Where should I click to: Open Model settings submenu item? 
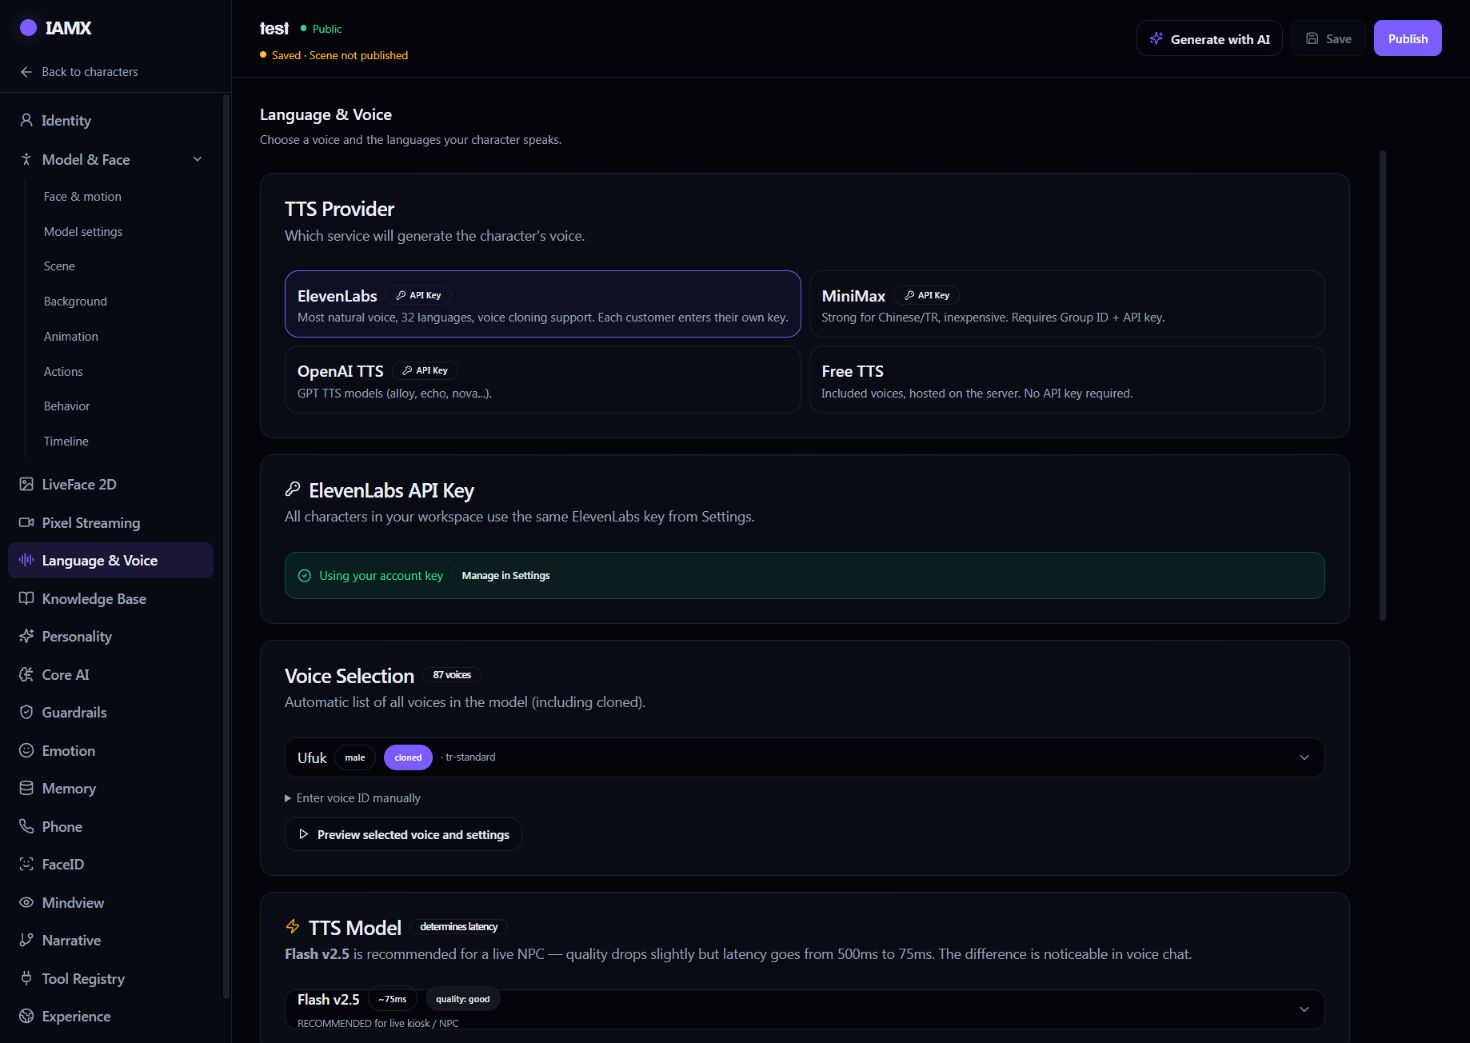coord(83,232)
